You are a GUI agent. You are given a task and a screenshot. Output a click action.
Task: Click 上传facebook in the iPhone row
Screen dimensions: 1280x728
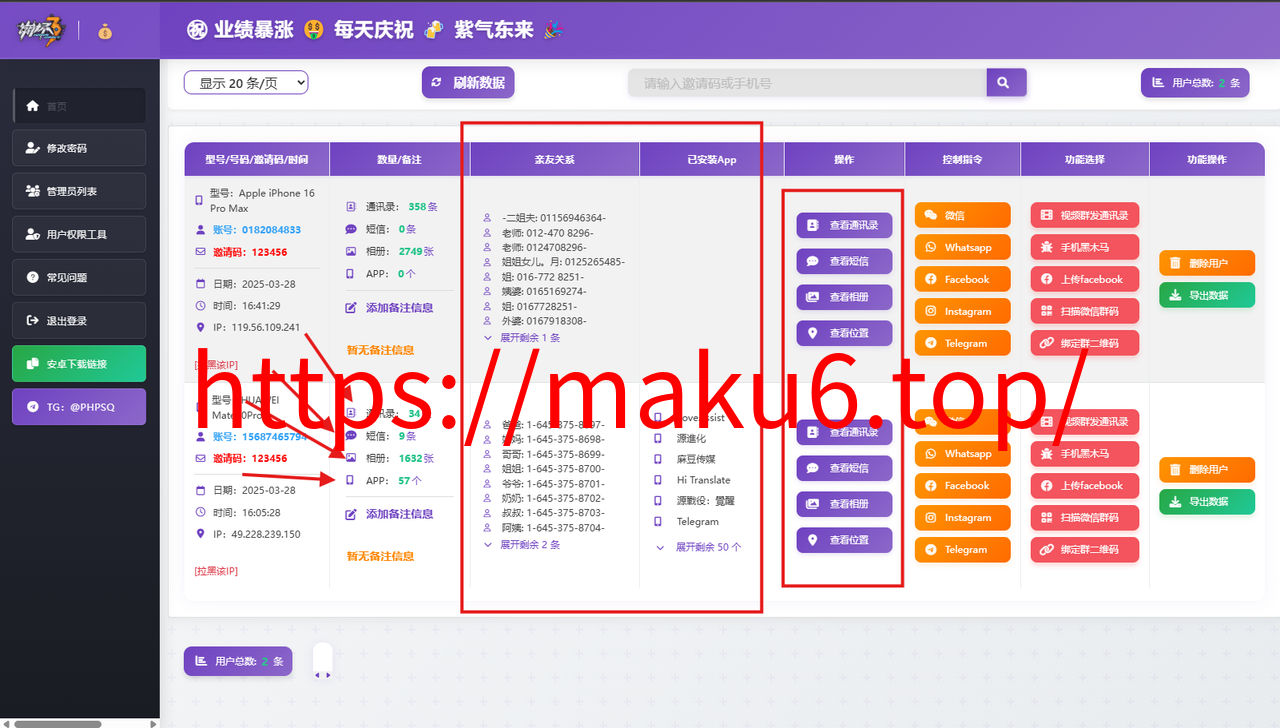pyautogui.click(x=1085, y=279)
